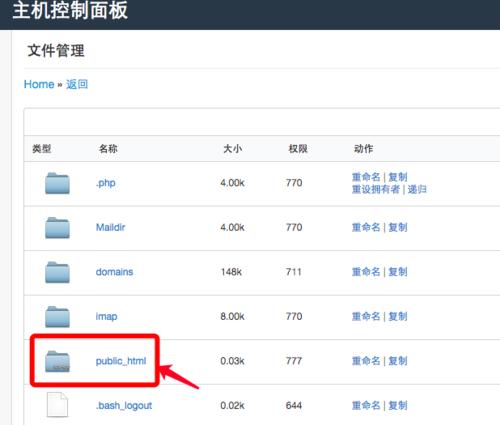Click 复制 for the imap folder
This screenshot has width=500, height=425.
point(398,316)
